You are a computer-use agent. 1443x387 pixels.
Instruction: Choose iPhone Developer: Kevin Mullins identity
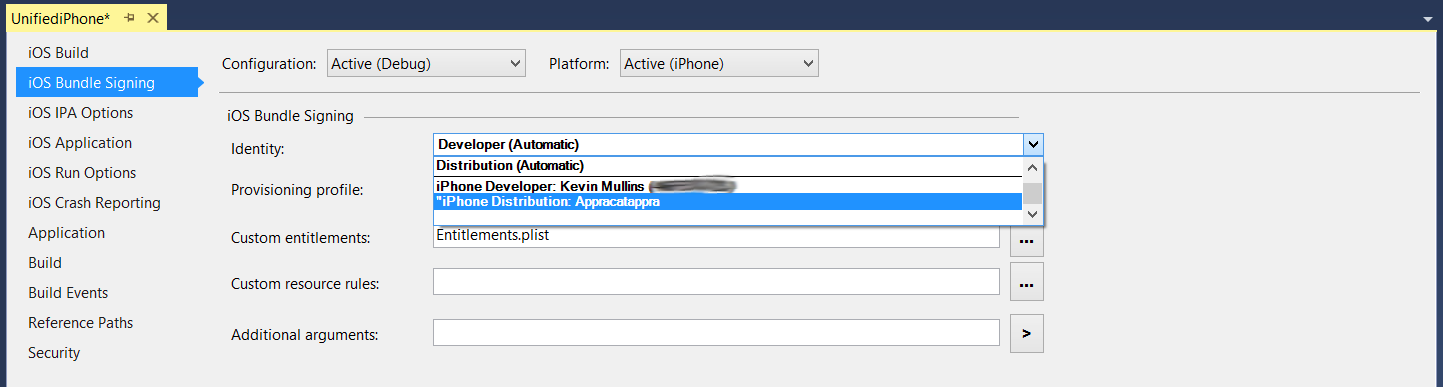point(728,186)
